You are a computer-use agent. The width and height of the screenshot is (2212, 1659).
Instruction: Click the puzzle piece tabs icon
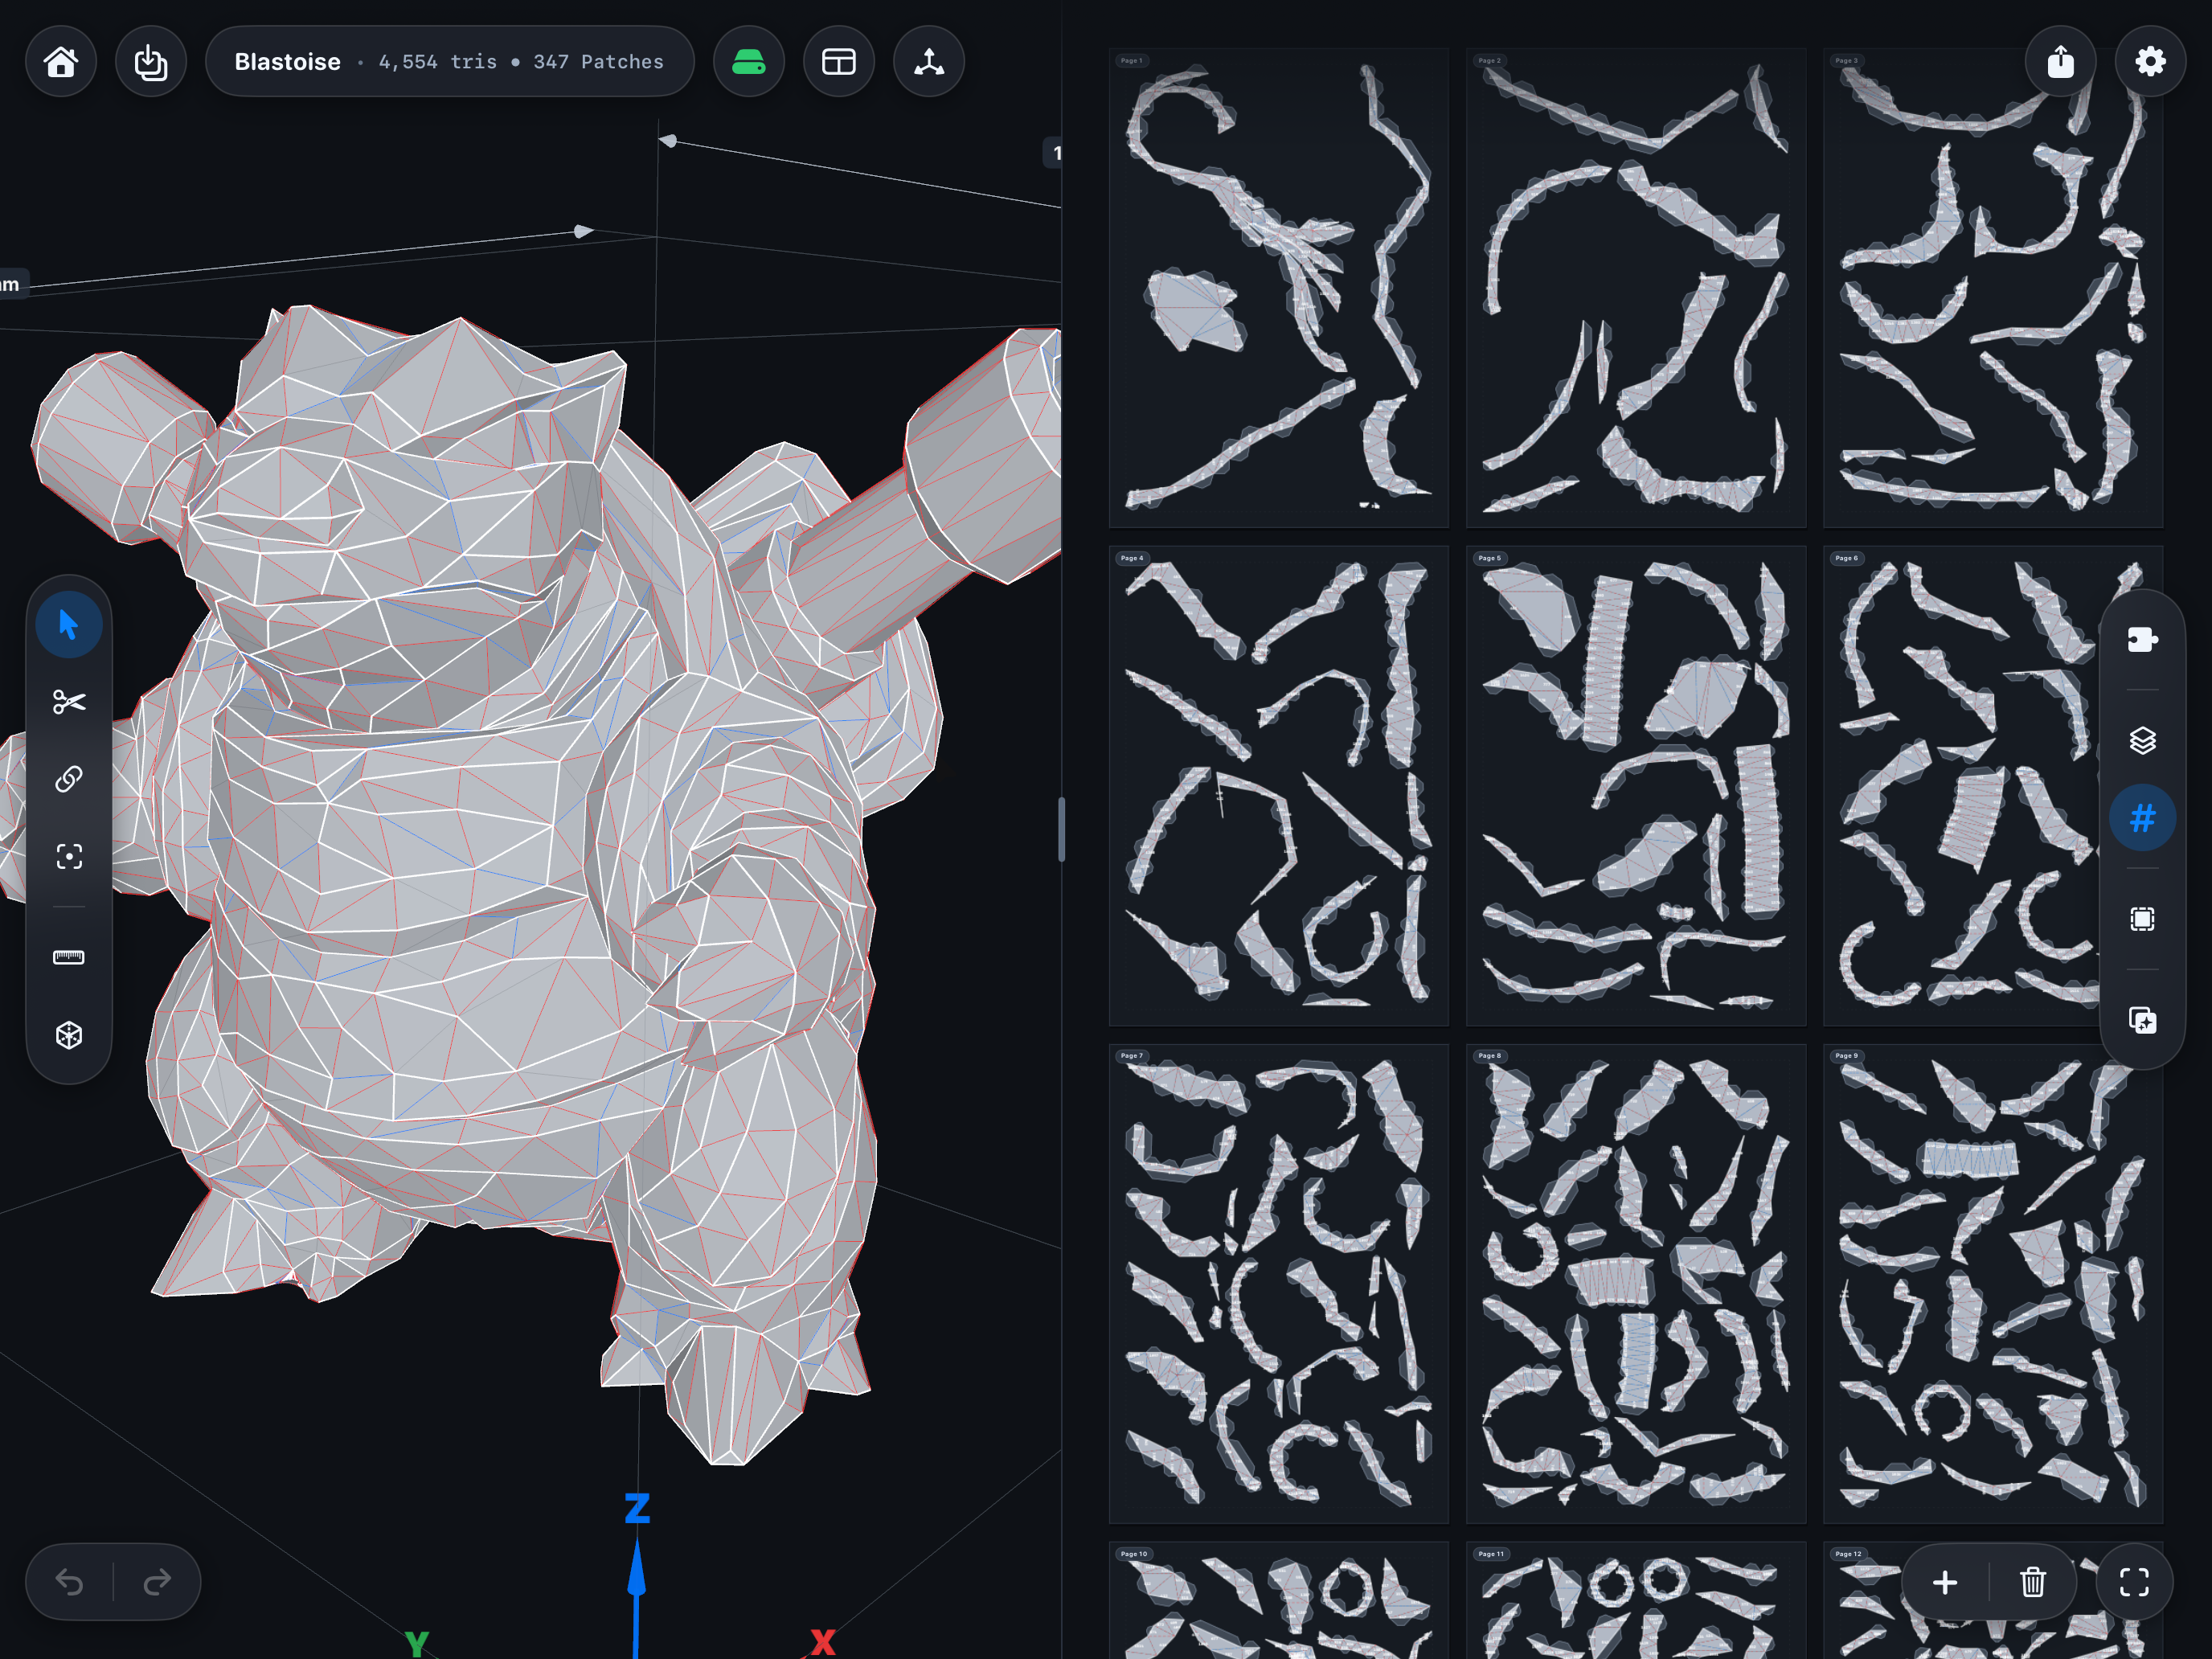[2142, 640]
